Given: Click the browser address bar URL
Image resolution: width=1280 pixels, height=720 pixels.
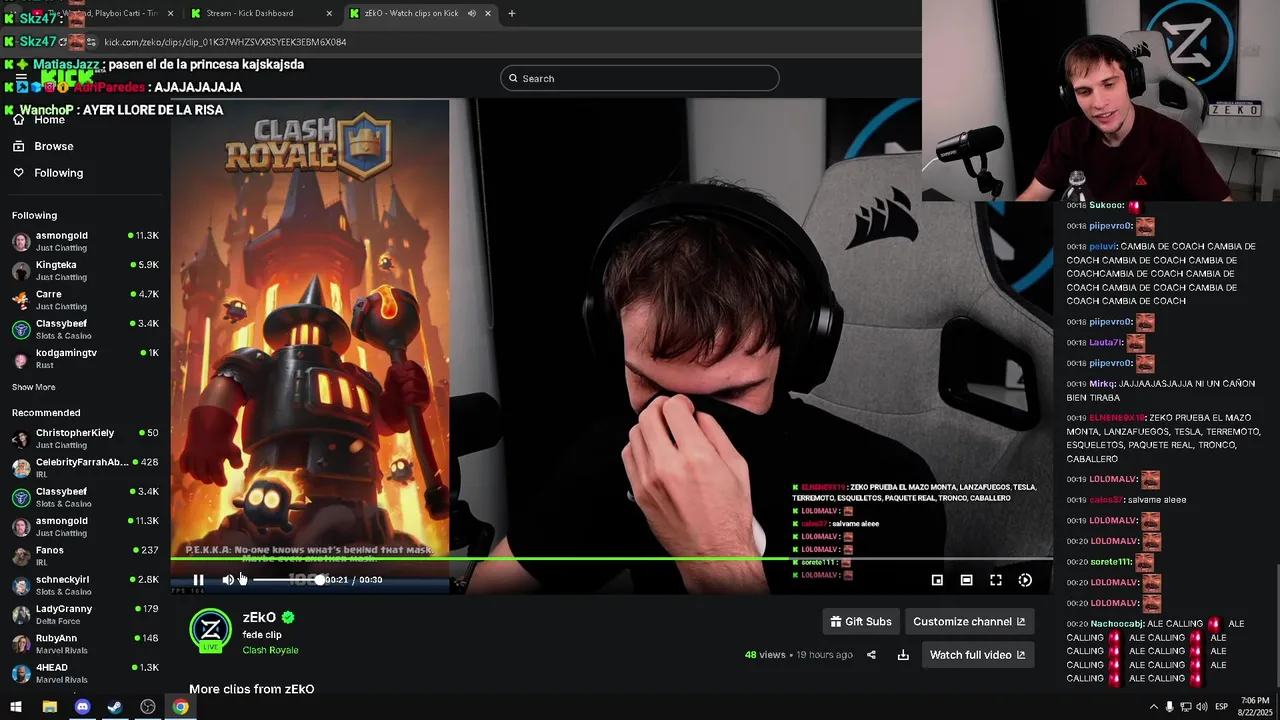Looking at the screenshot, I should pos(225,42).
